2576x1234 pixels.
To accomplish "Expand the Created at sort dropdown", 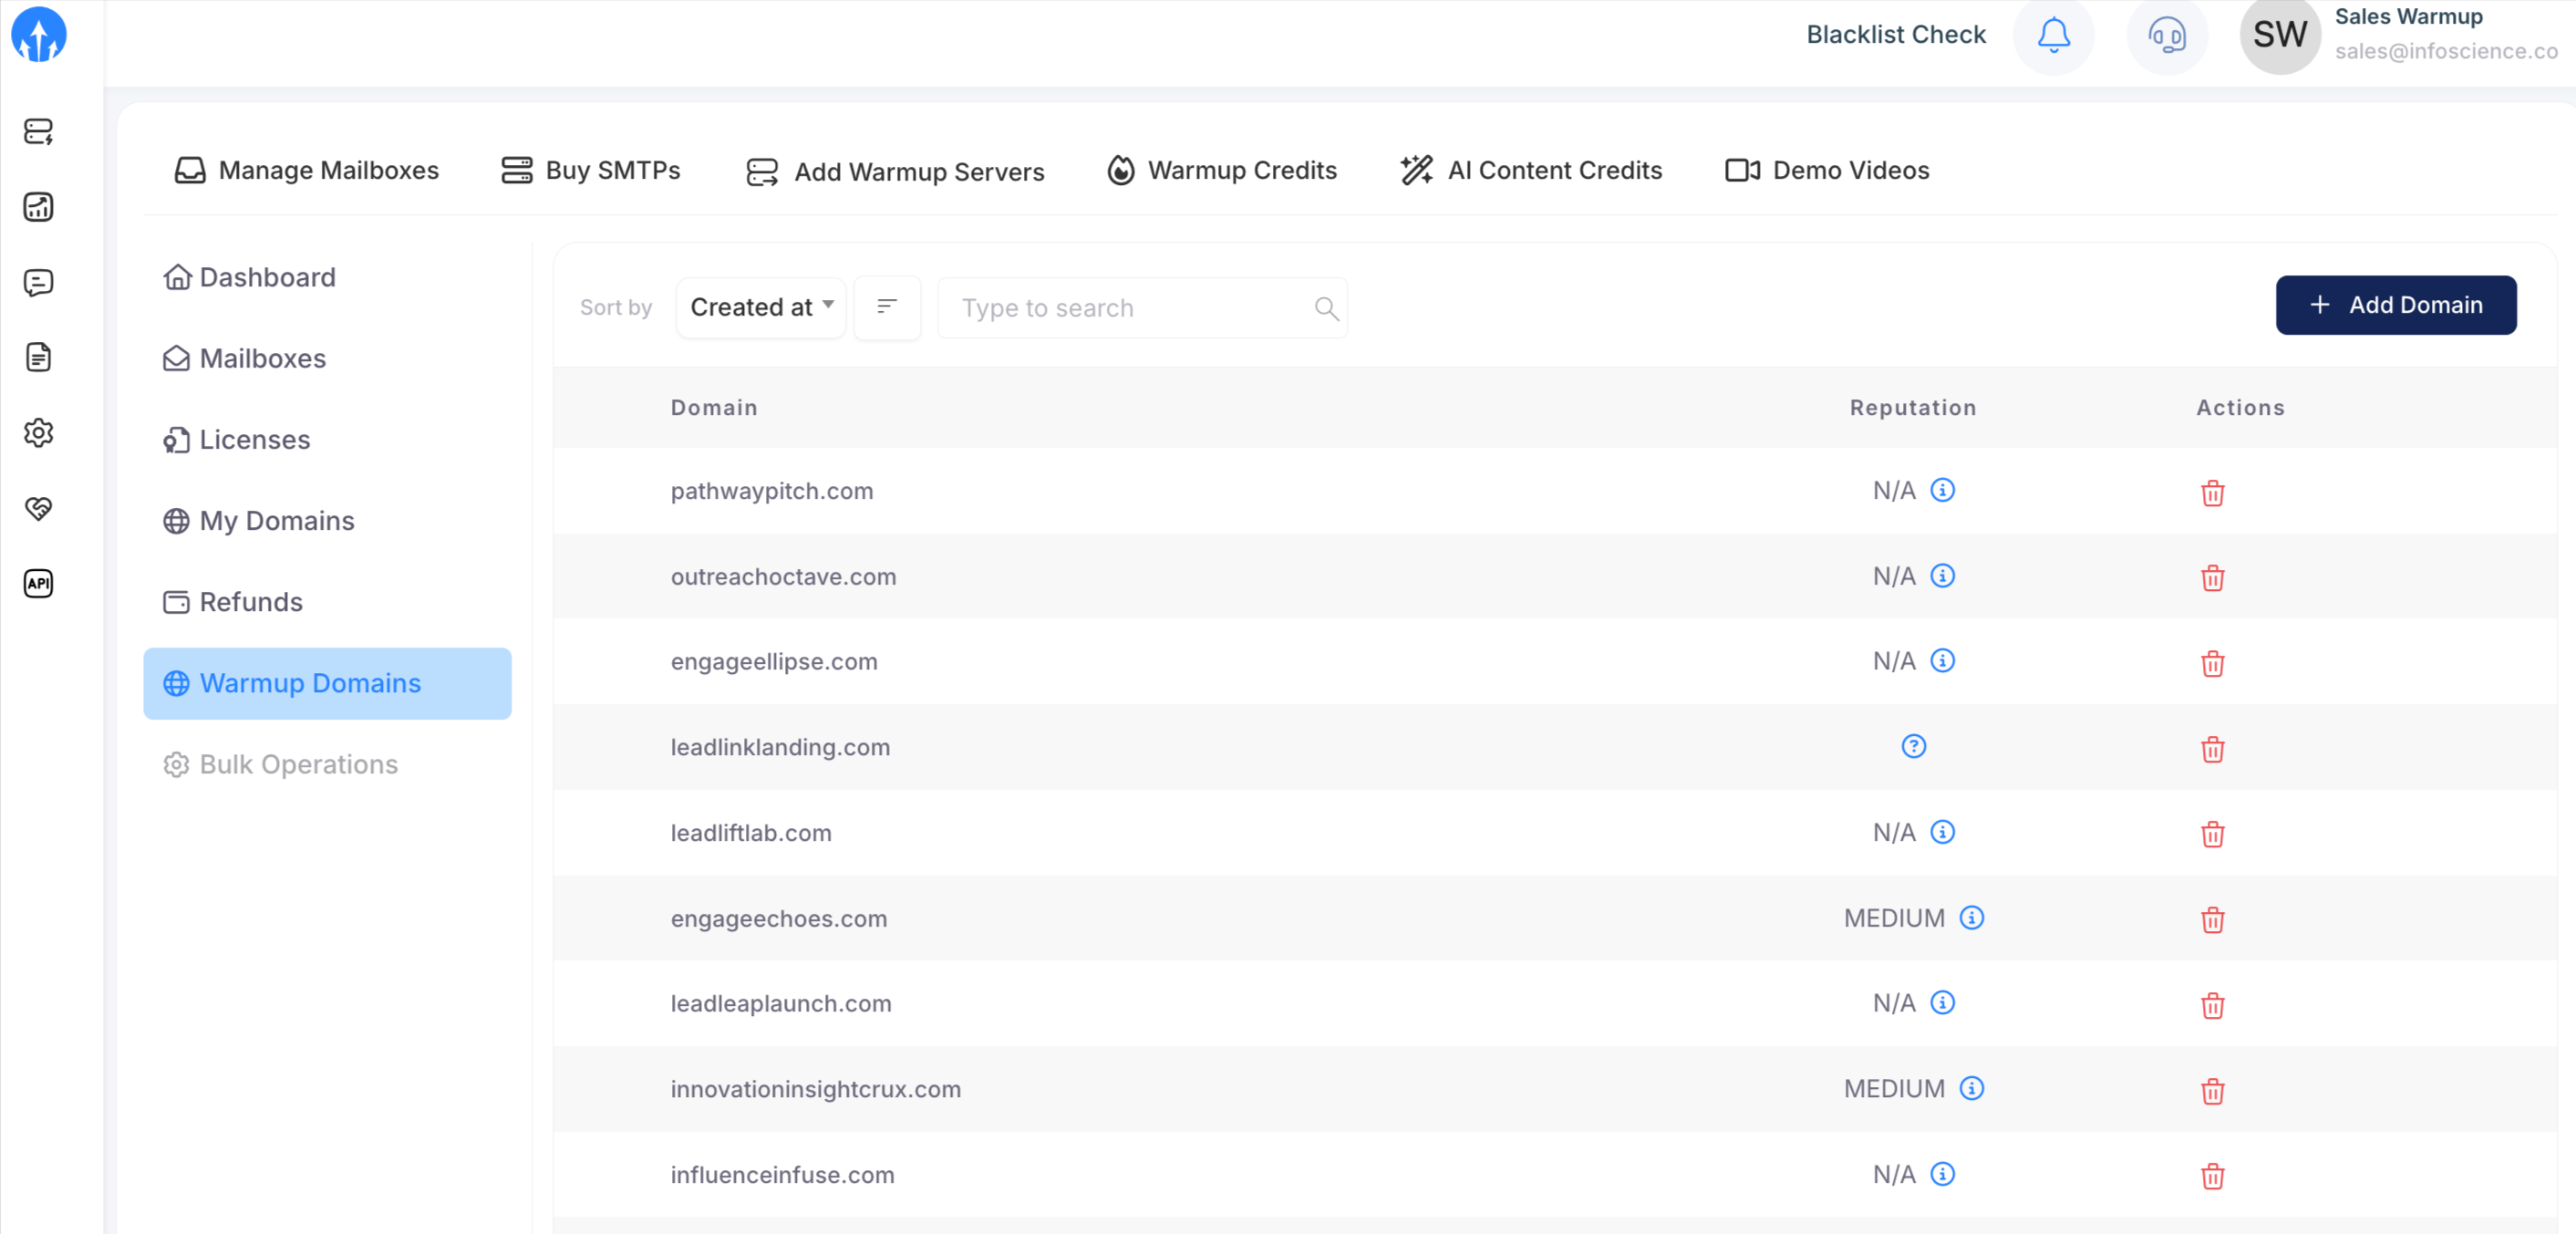I will pyautogui.click(x=760, y=307).
